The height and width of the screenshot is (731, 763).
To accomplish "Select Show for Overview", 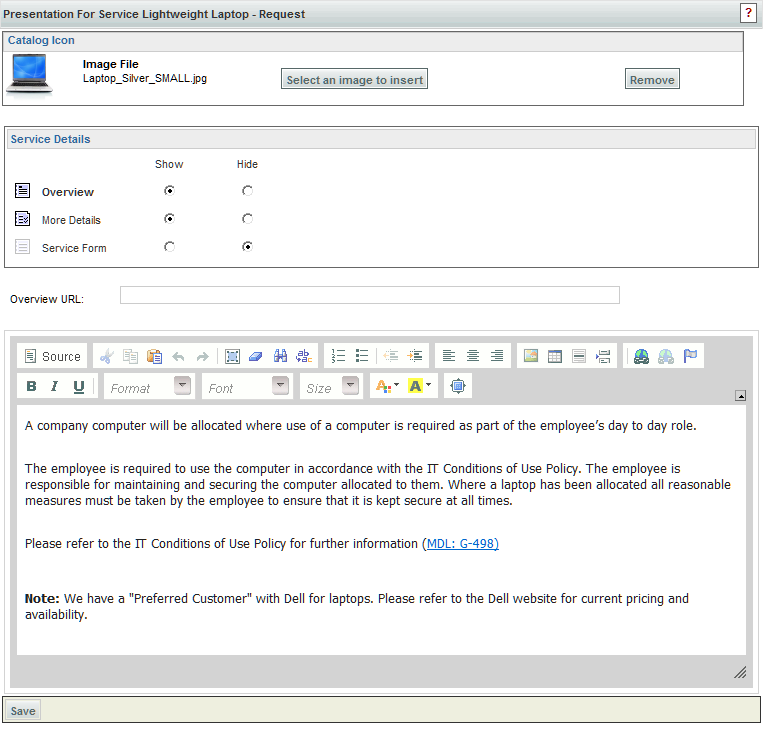I will (x=169, y=190).
